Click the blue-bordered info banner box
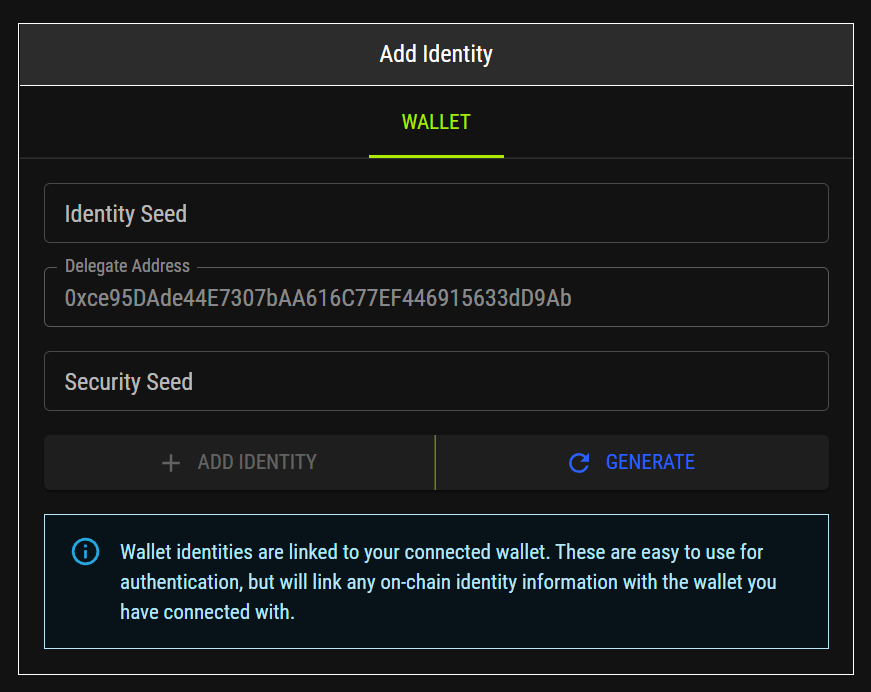871x692 pixels. click(x=436, y=581)
